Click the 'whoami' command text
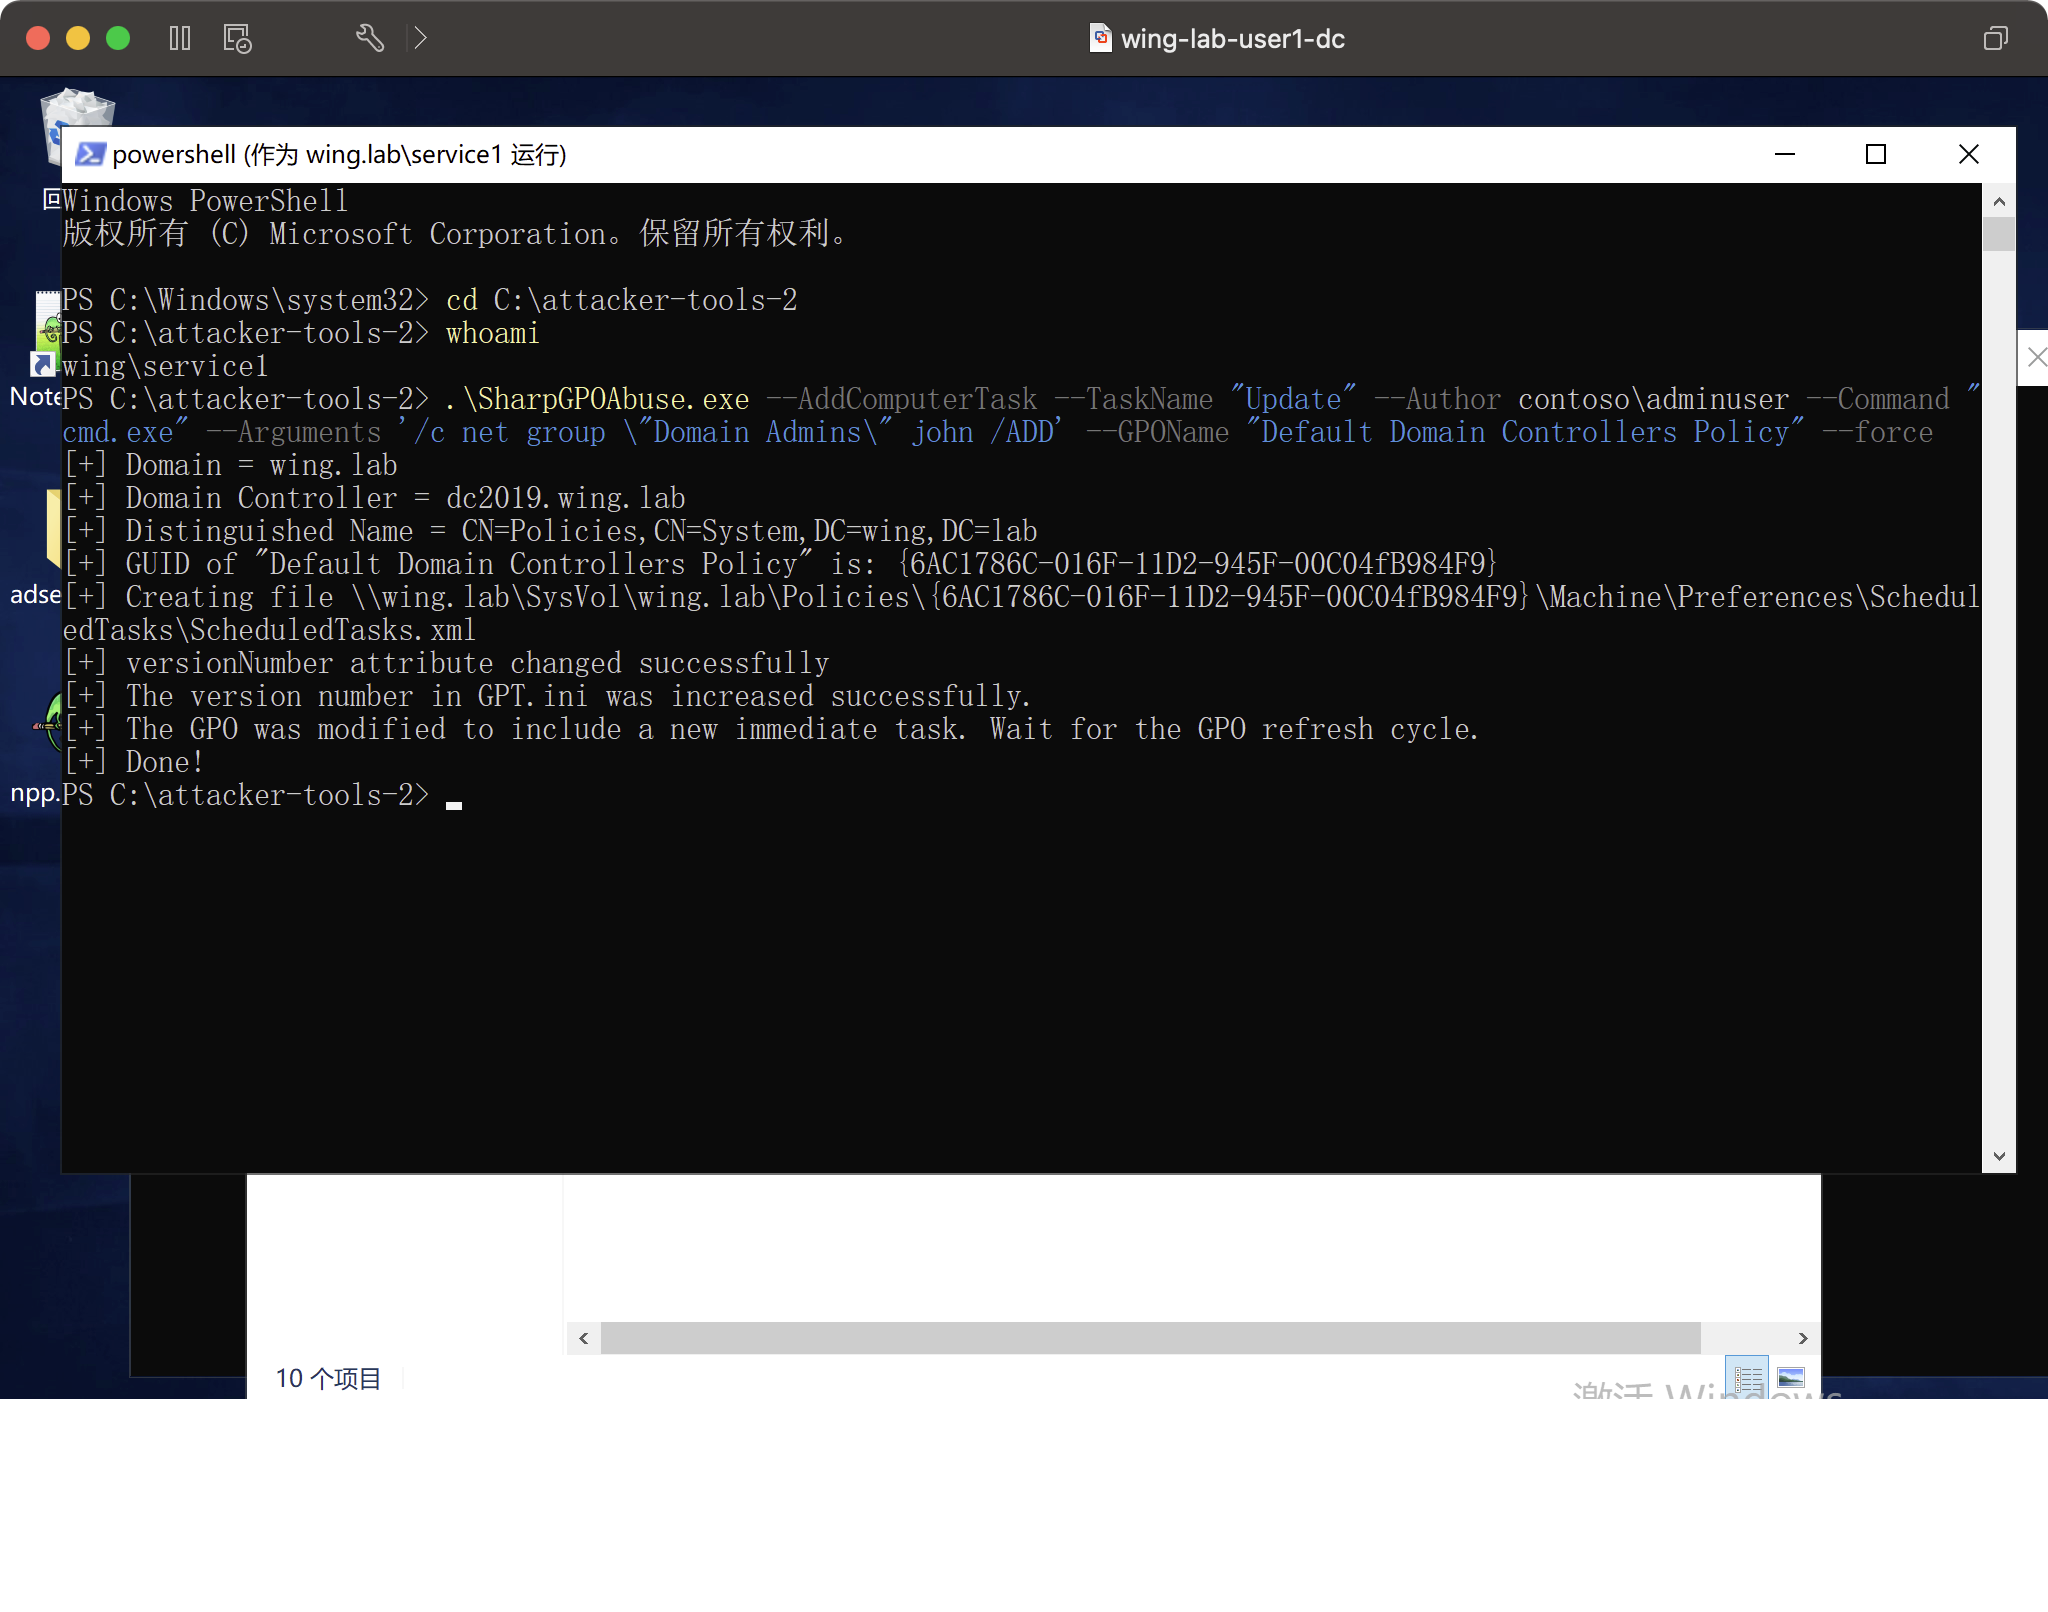 pyautogui.click(x=492, y=333)
